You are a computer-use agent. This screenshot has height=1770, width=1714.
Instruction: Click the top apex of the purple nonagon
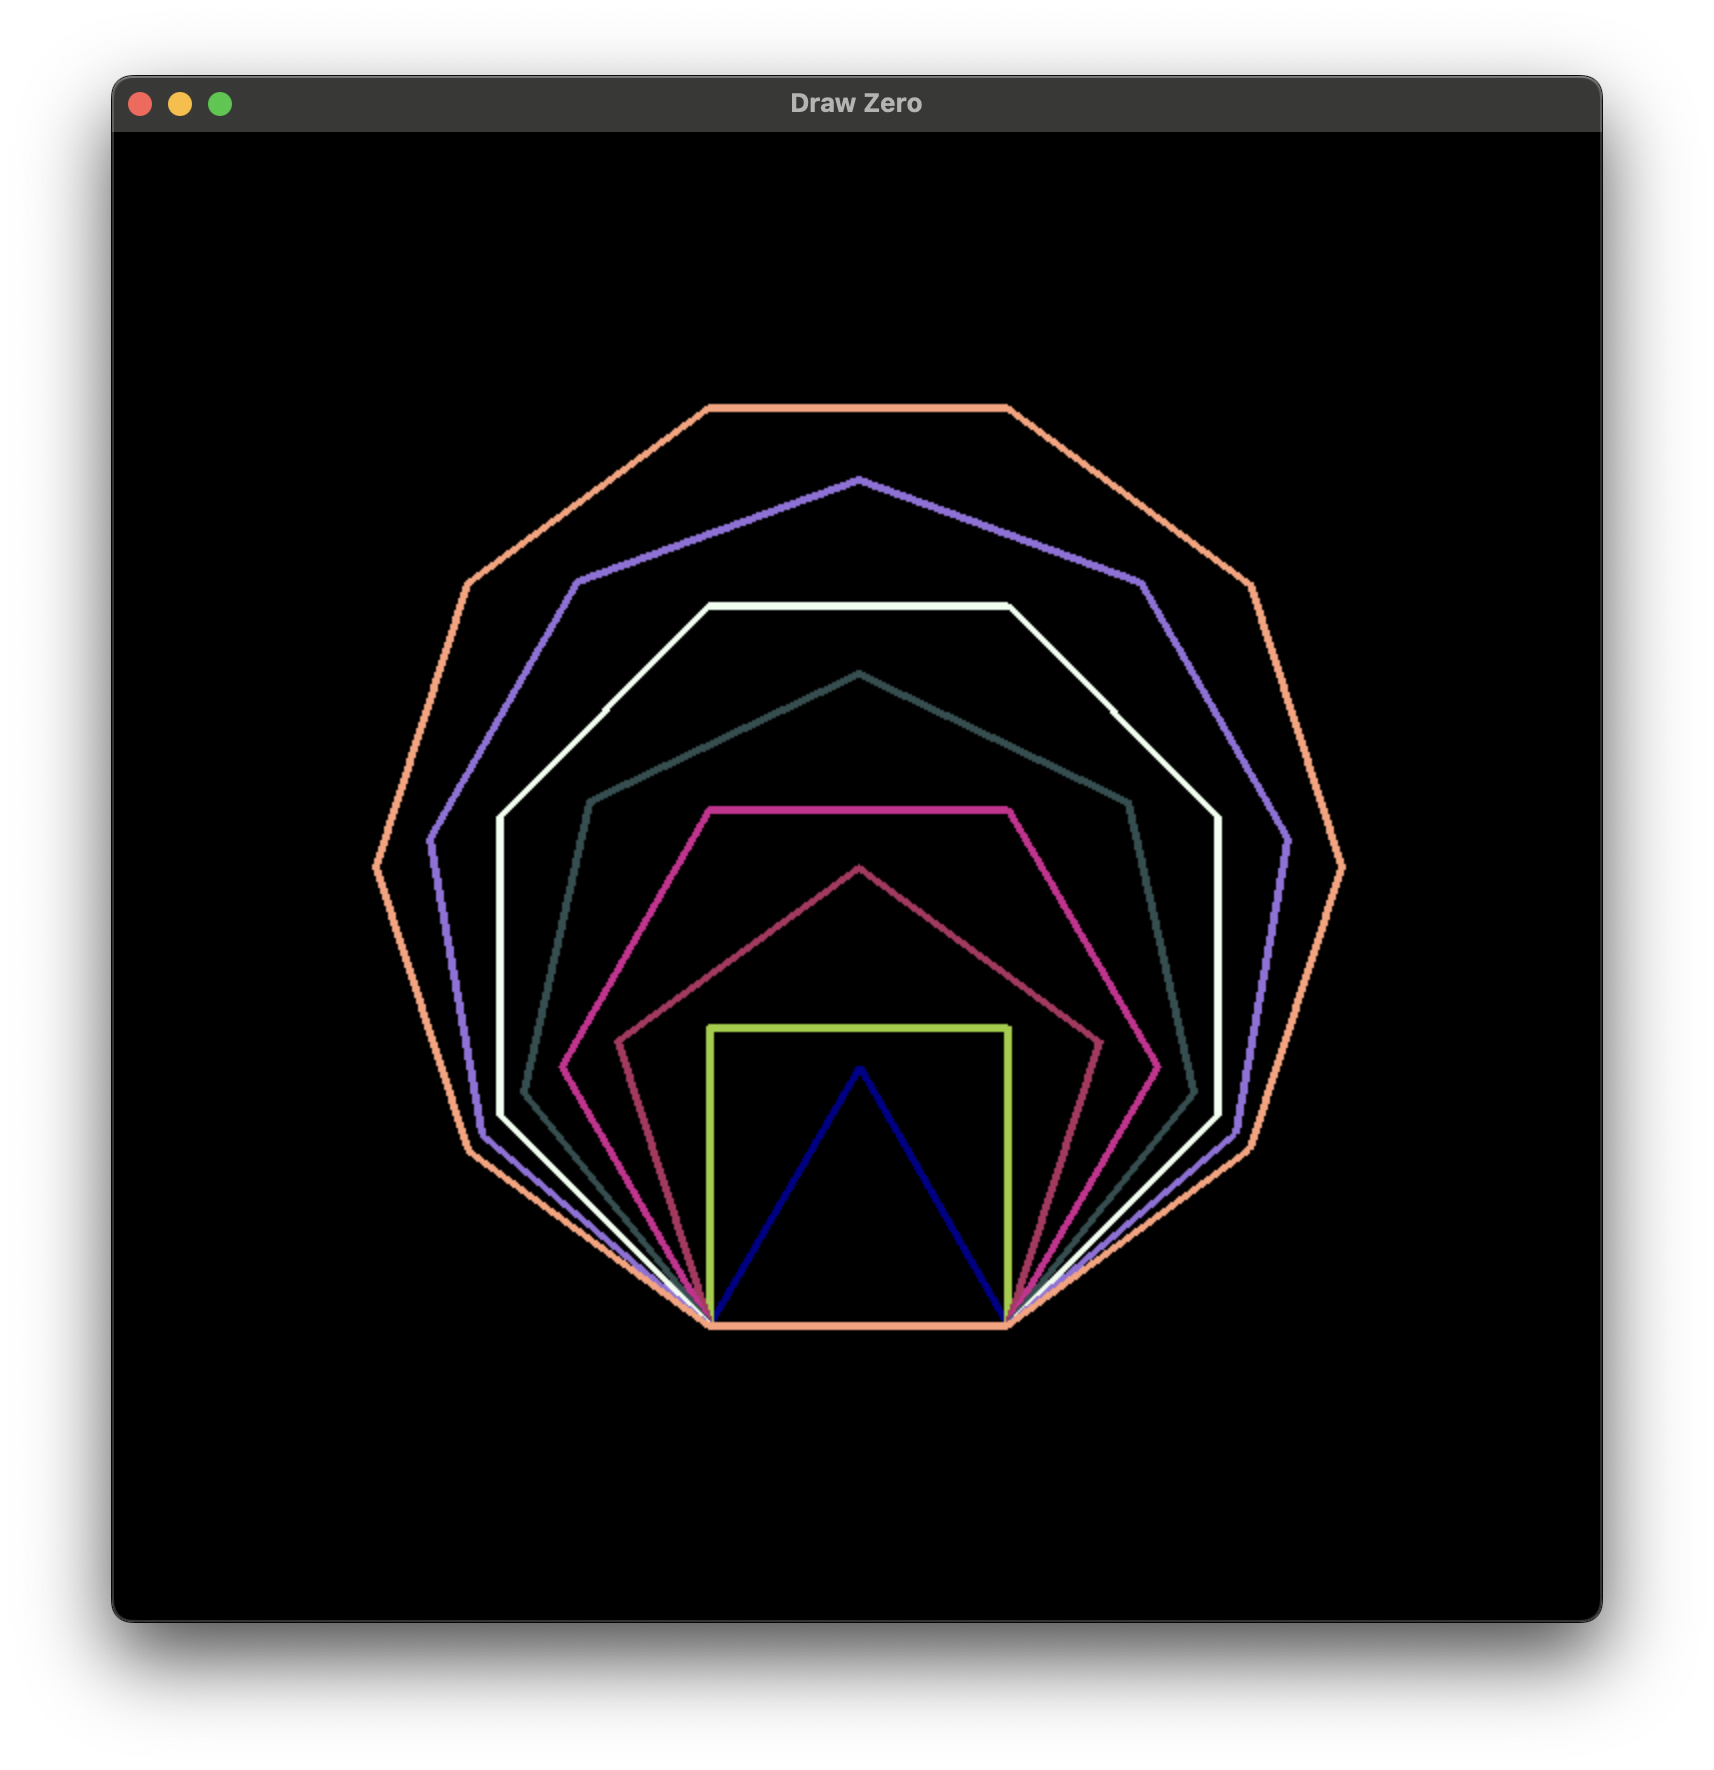[x=859, y=481]
